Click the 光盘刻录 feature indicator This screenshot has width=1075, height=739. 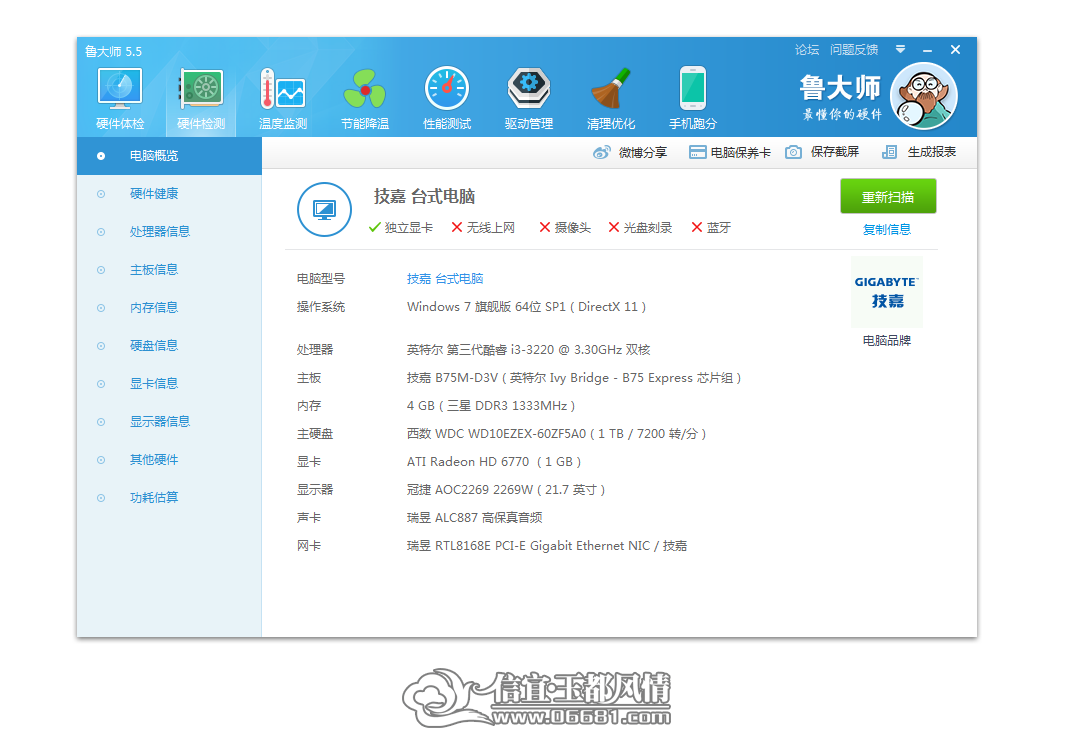pyautogui.click(x=640, y=228)
